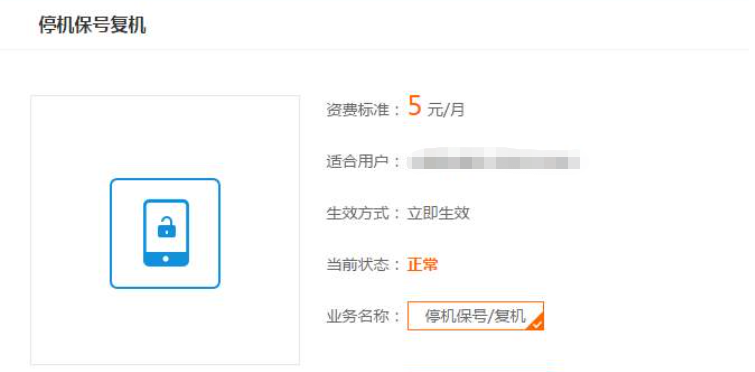
Task: Click the blue phone unlock icon
Action: [166, 233]
